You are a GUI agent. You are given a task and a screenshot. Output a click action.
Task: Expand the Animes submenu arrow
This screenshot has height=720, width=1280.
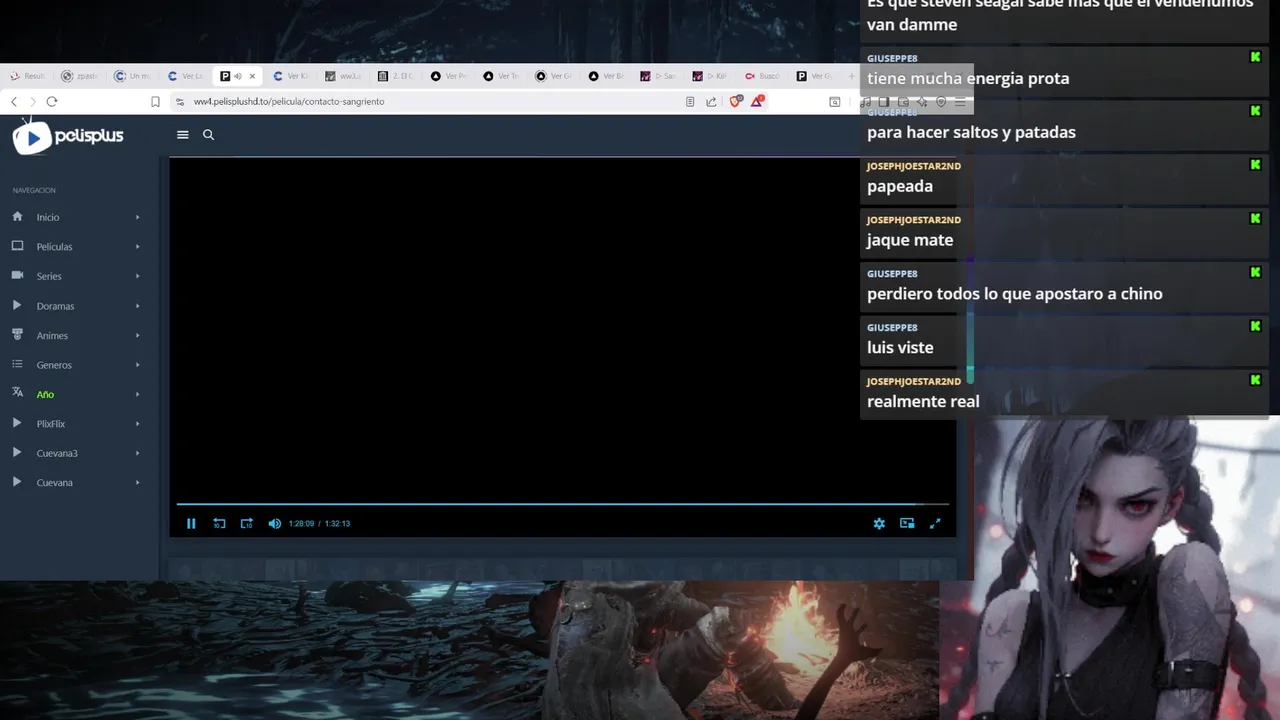click(138, 335)
